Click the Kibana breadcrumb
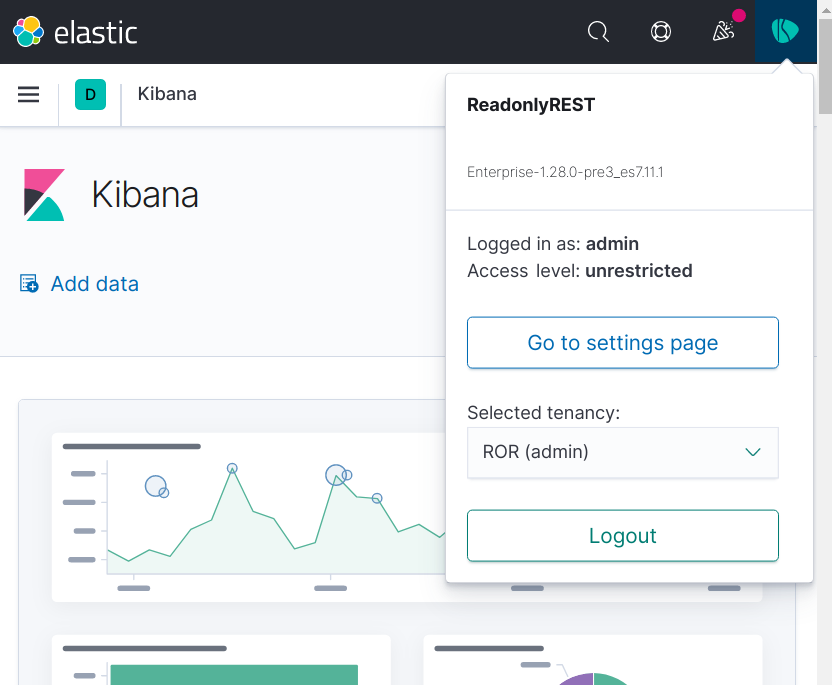832x685 pixels. click(167, 94)
